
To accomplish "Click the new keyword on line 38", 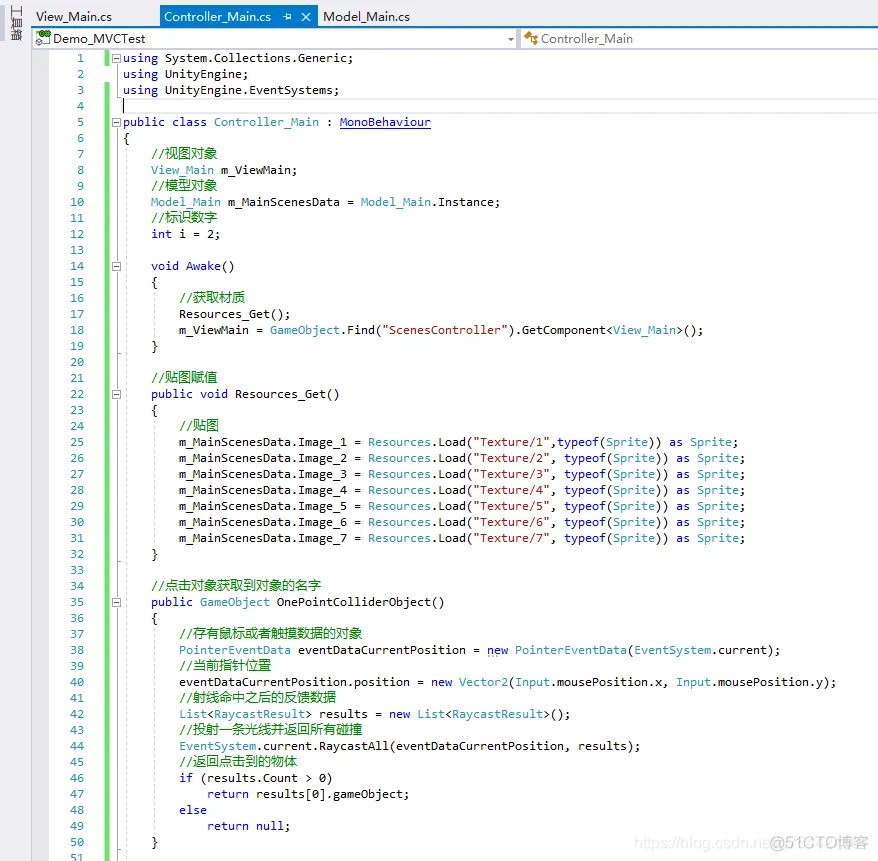I will pyautogui.click(x=497, y=651).
